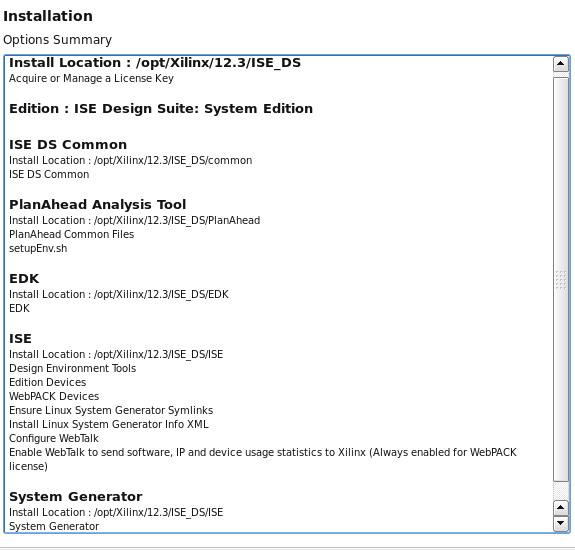The width and height of the screenshot is (575, 550).
Task: Click "Install Linux System Generator Info XML"
Action: 109,424
